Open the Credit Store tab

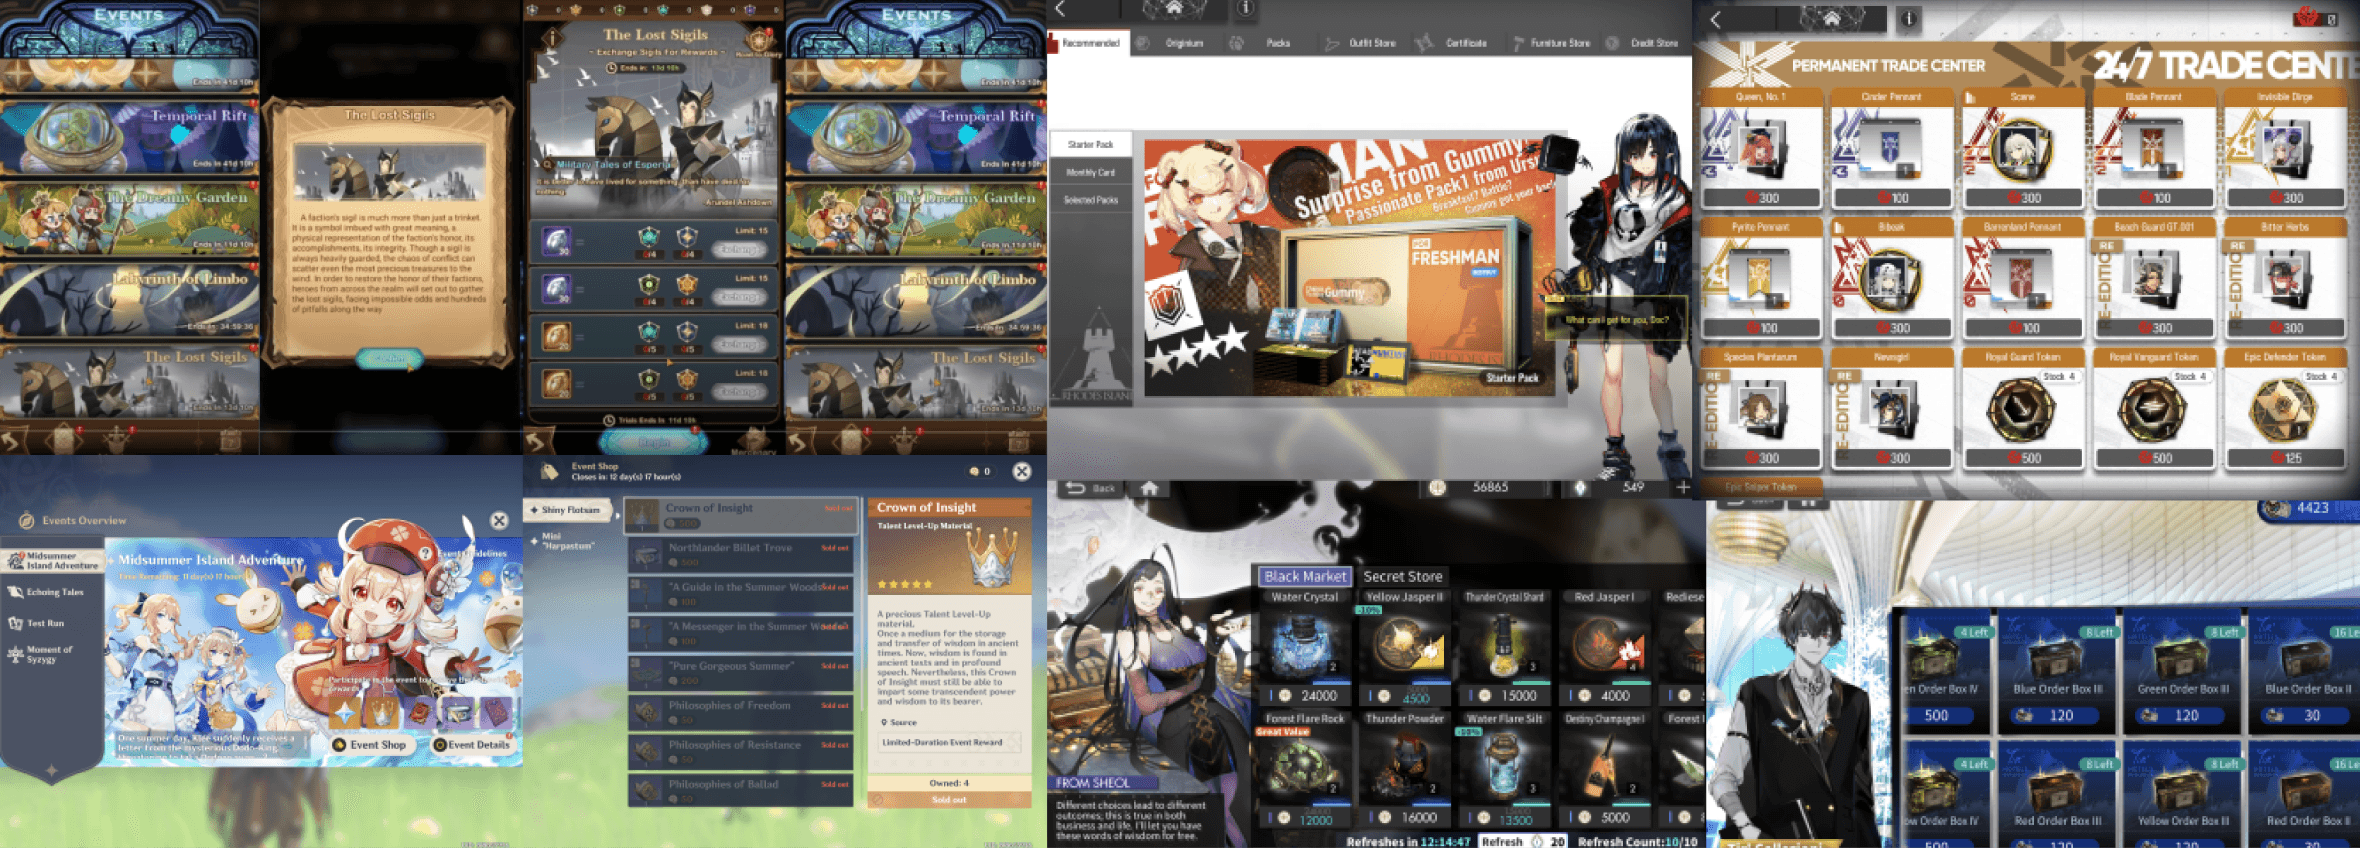click(x=1644, y=43)
